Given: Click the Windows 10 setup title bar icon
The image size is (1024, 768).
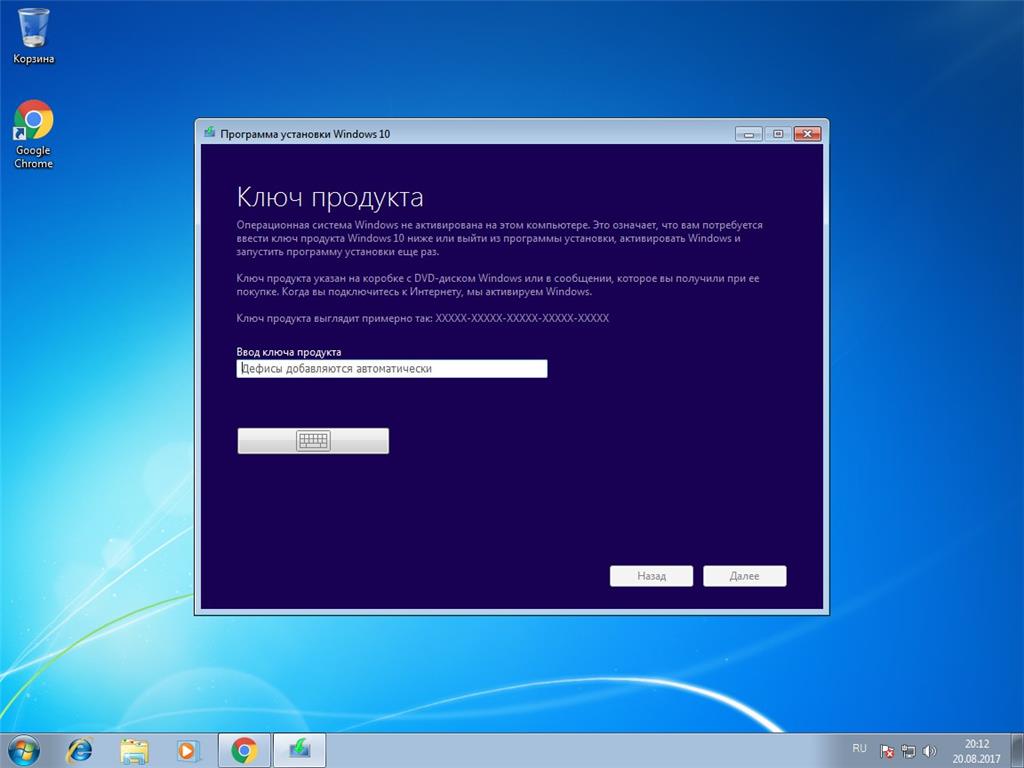Looking at the screenshot, I should (210, 133).
